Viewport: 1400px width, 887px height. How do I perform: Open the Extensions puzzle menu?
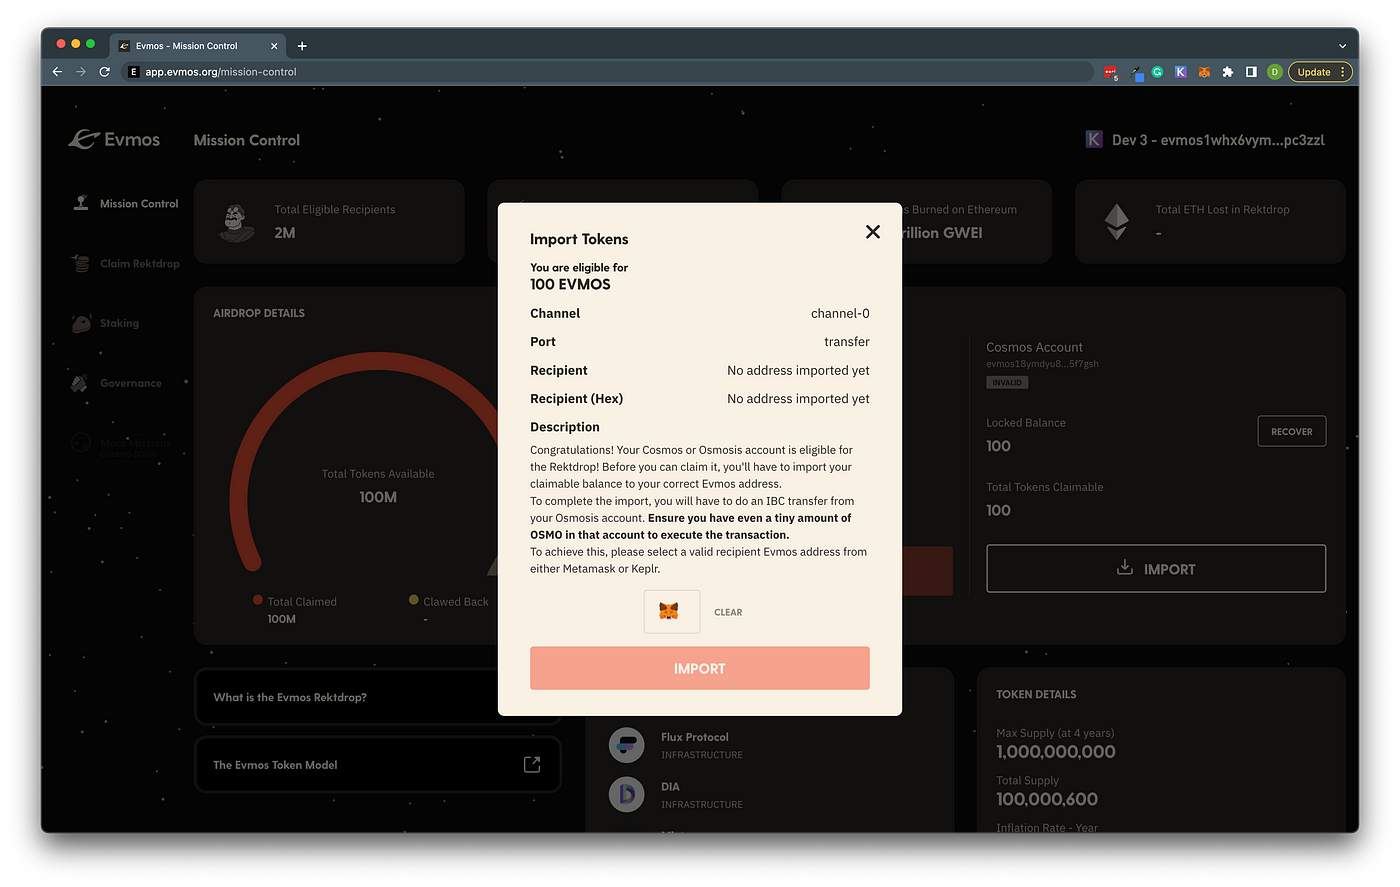[x=1228, y=72]
